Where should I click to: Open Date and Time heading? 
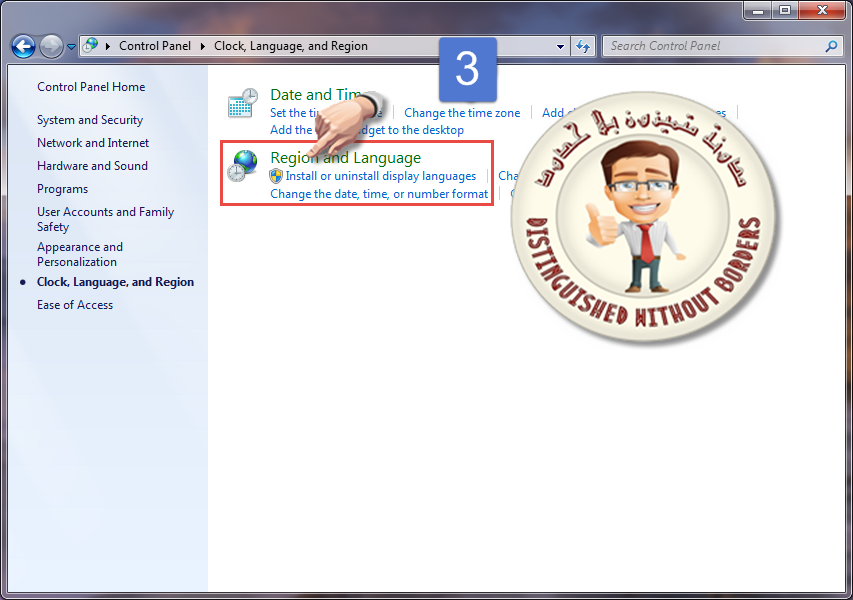[x=316, y=95]
